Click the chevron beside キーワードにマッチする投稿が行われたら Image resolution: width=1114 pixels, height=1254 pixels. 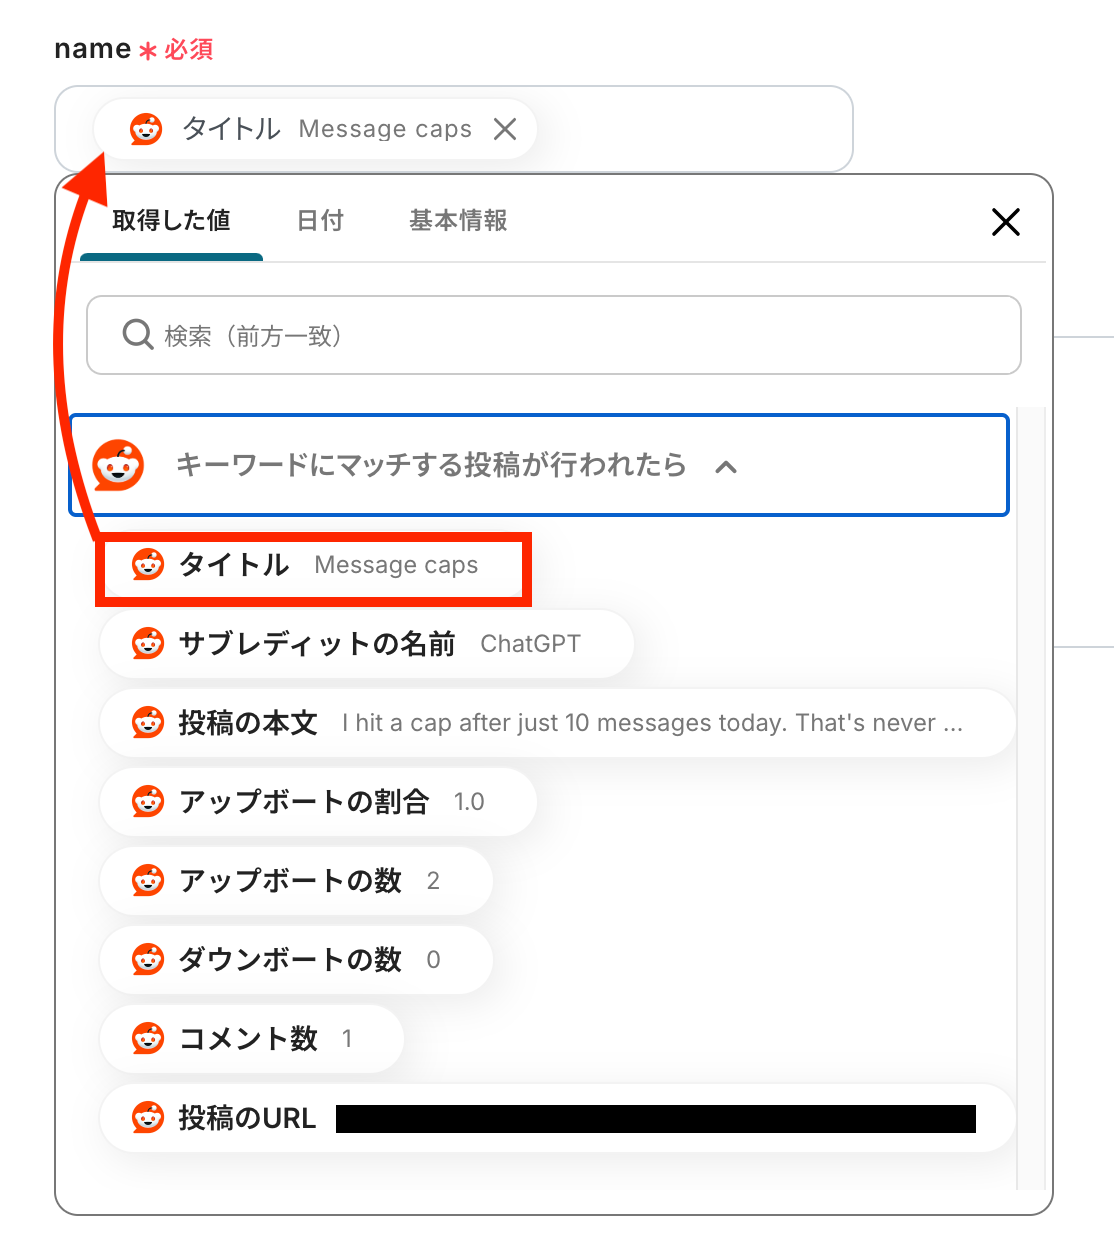click(727, 467)
